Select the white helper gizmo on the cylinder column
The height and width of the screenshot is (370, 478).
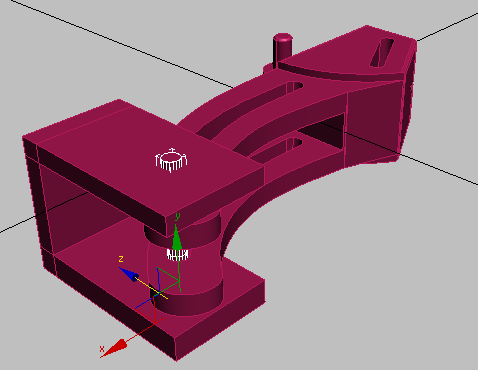tap(178, 255)
